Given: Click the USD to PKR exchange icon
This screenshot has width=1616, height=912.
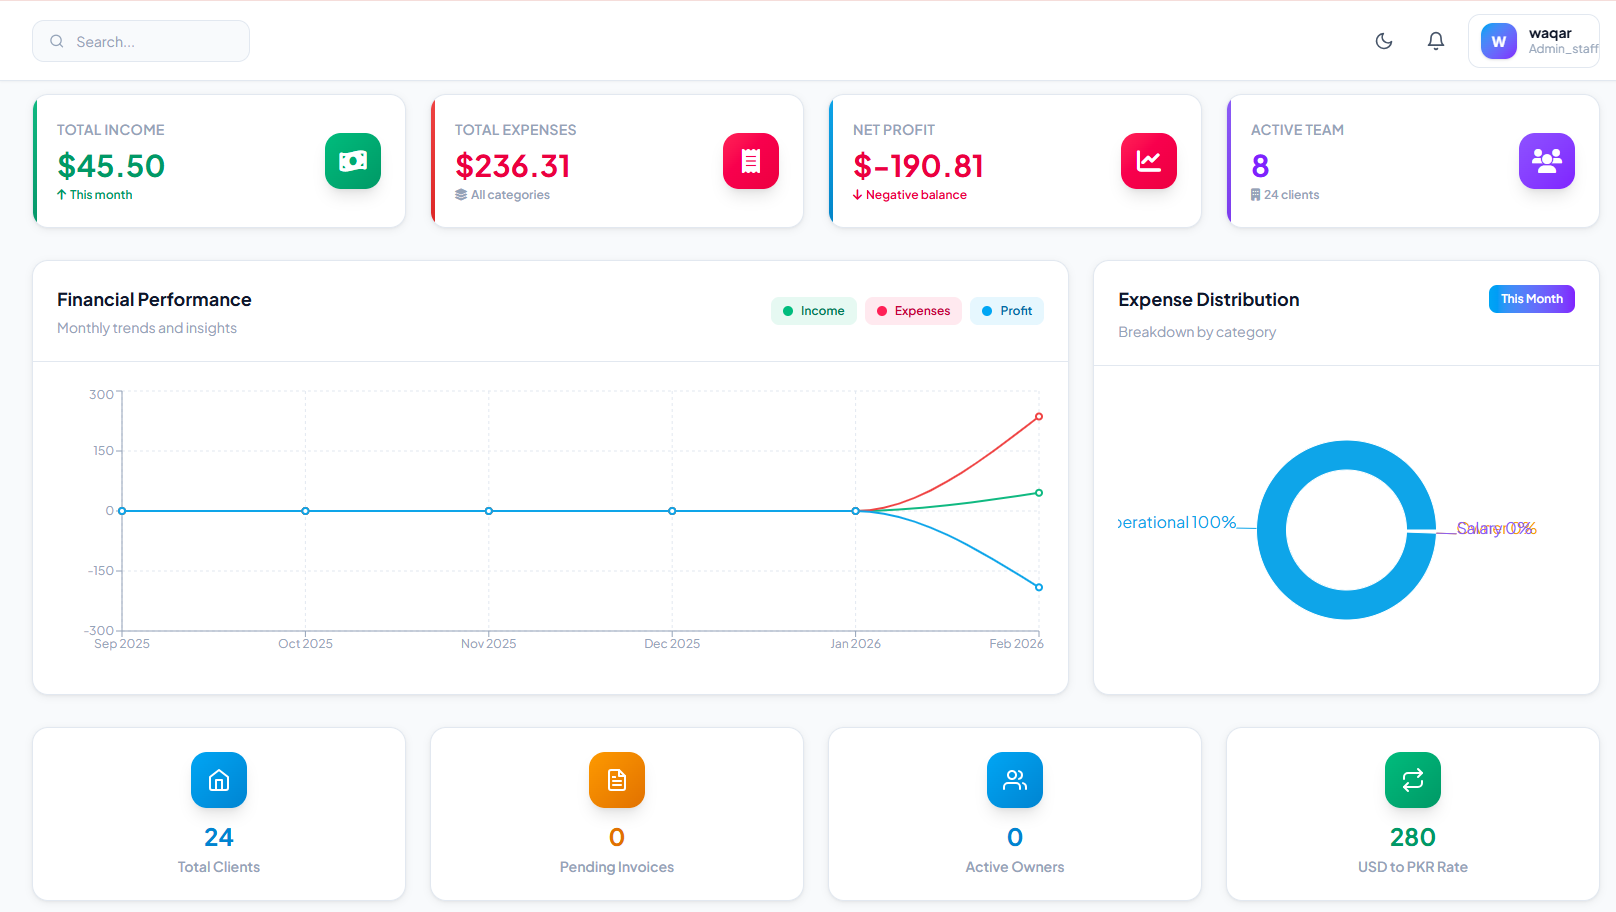Looking at the screenshot, I should coord(1412,780).
